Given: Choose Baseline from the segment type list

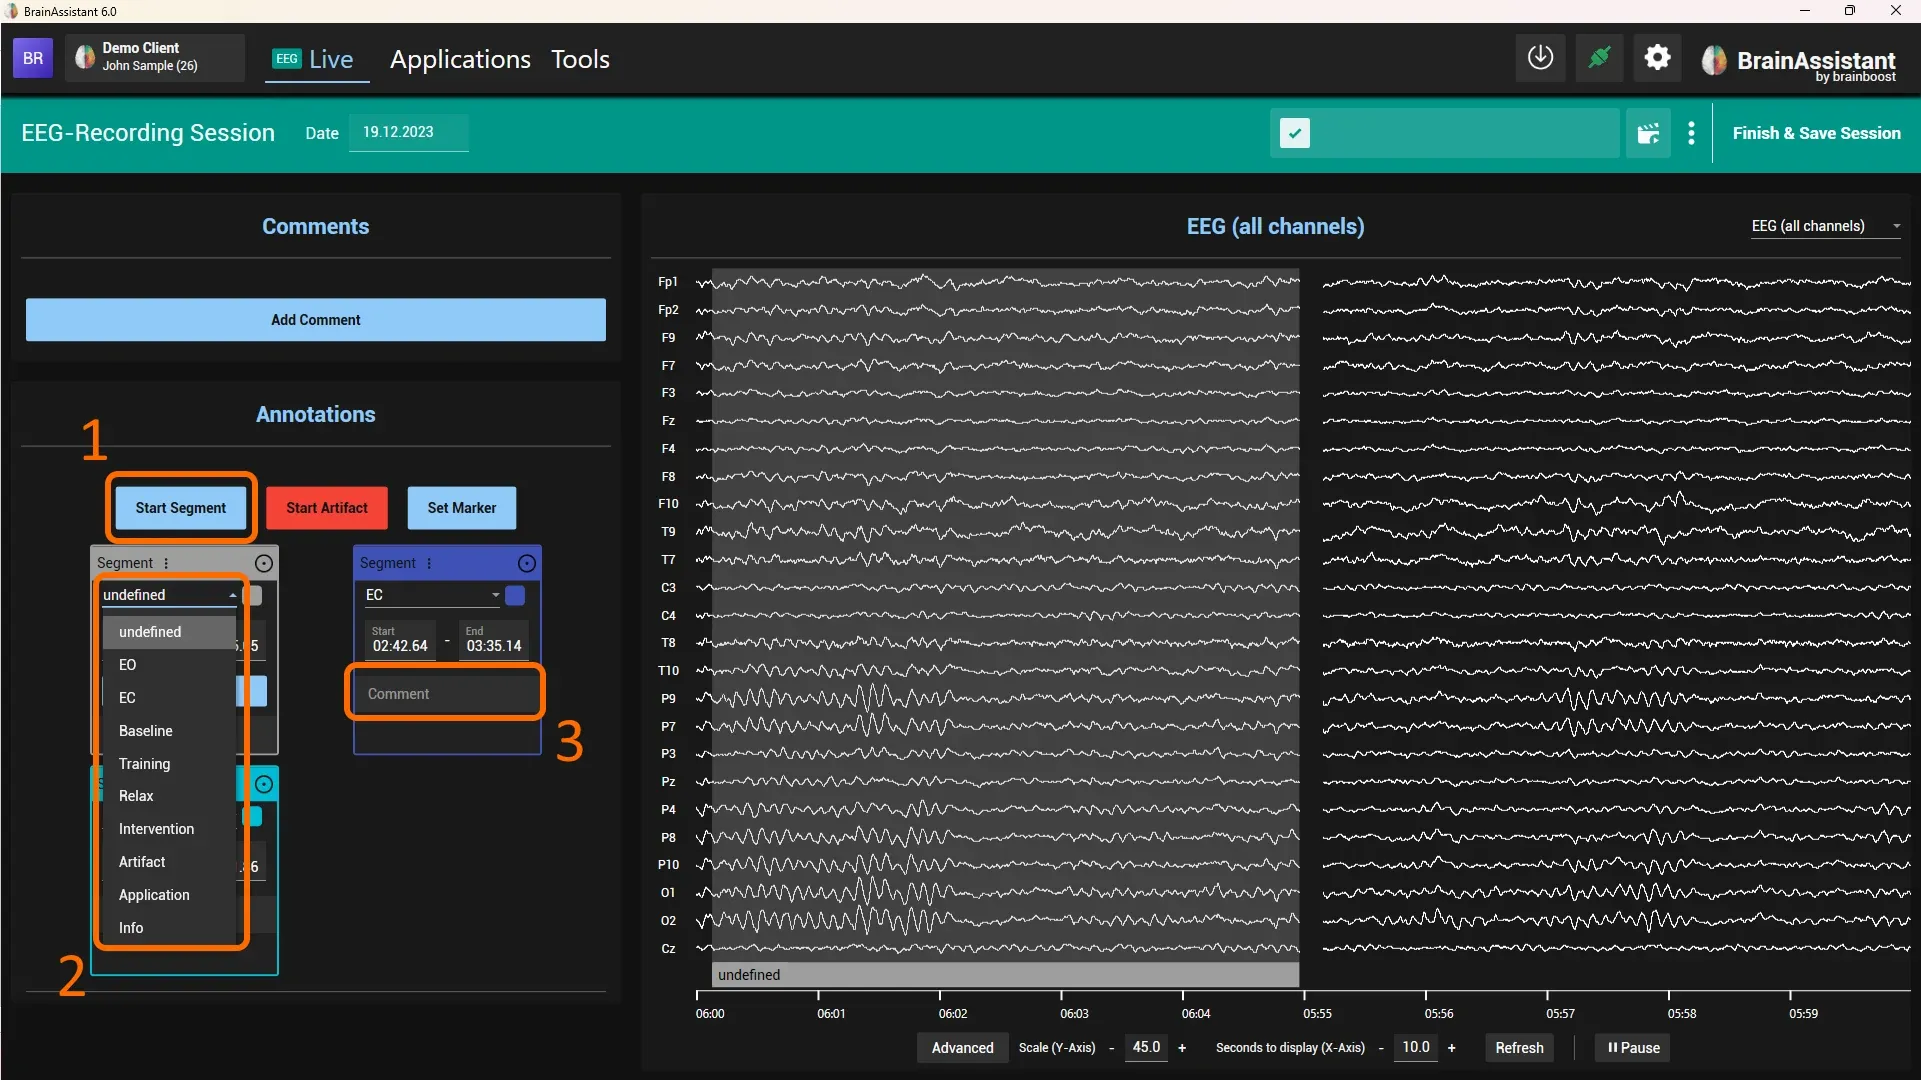Looking at the screenshot, I should point(169,731).
